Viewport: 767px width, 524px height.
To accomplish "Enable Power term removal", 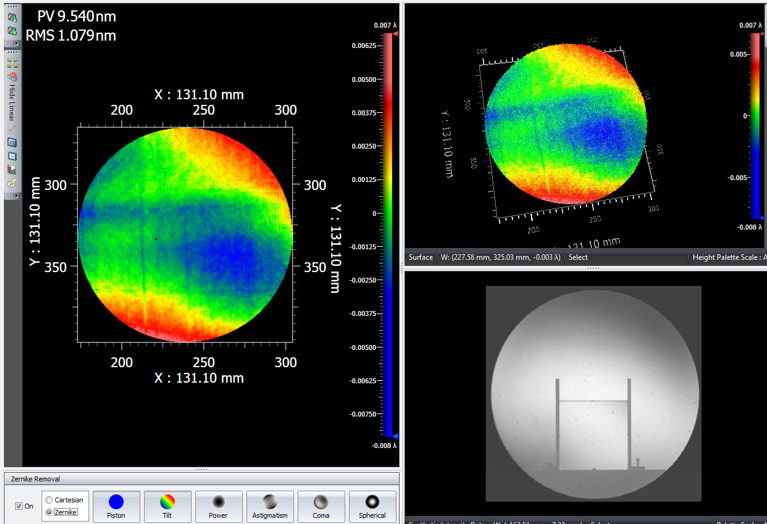I will coord(218,506).
